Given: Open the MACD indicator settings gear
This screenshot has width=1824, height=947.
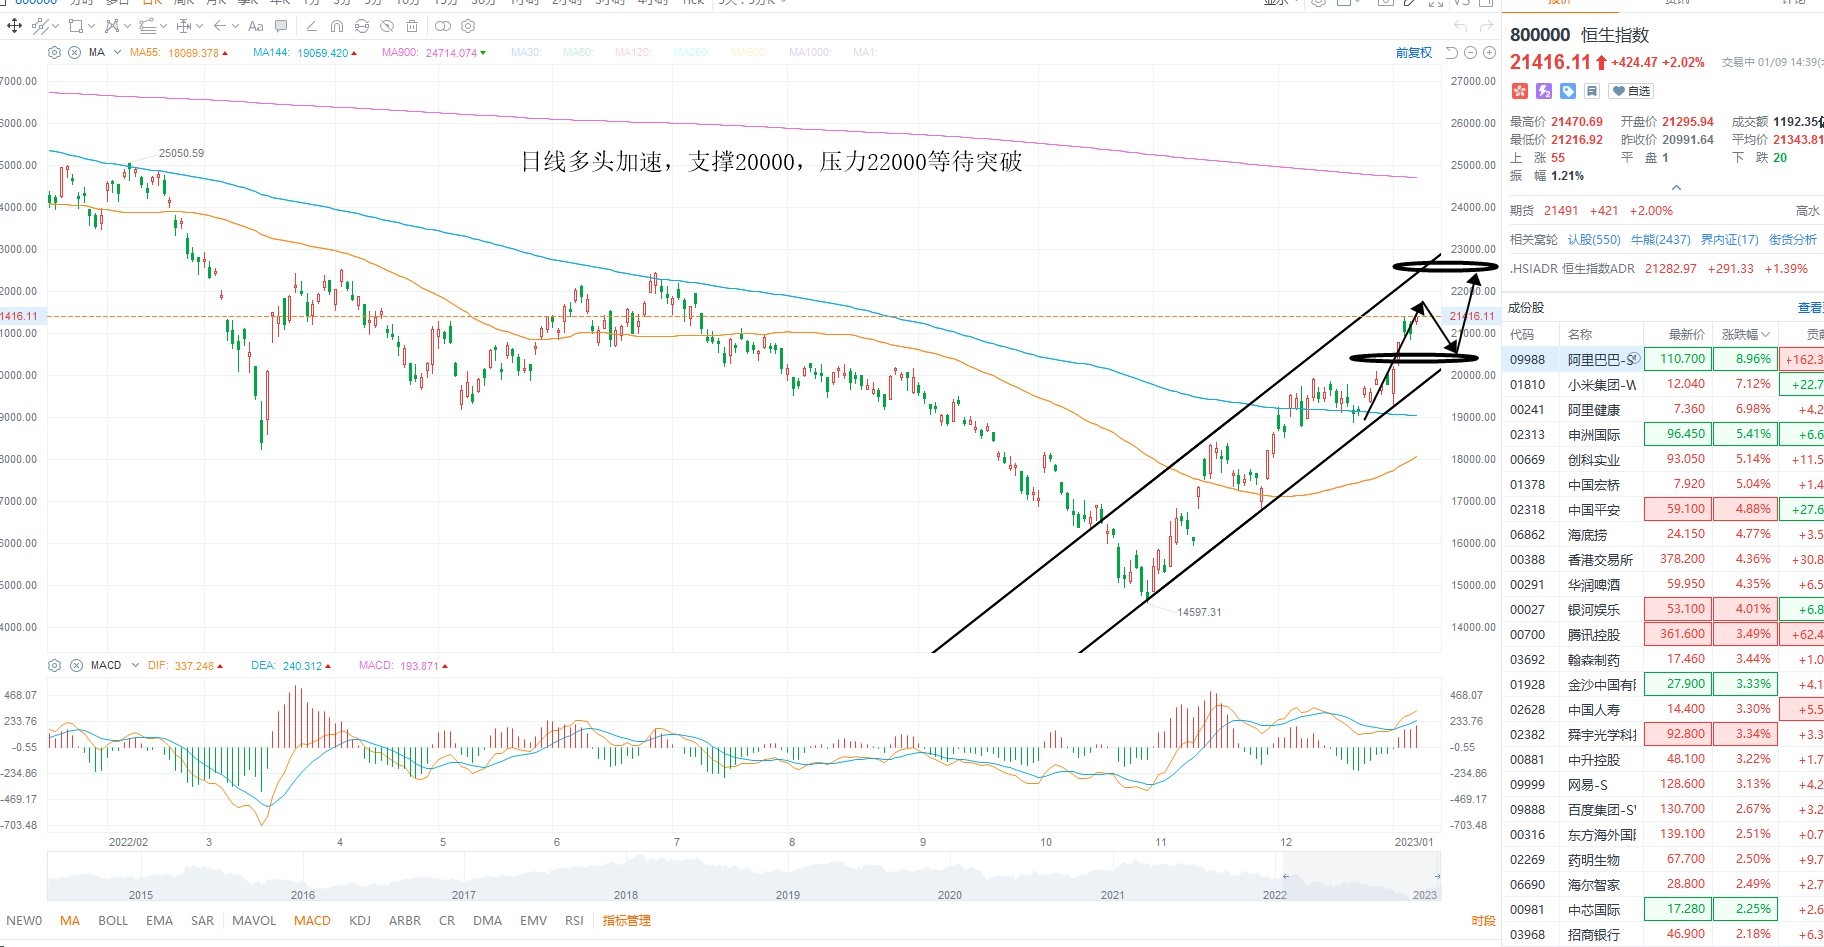Looking at the screenshot, I should [x=55, y=665].
